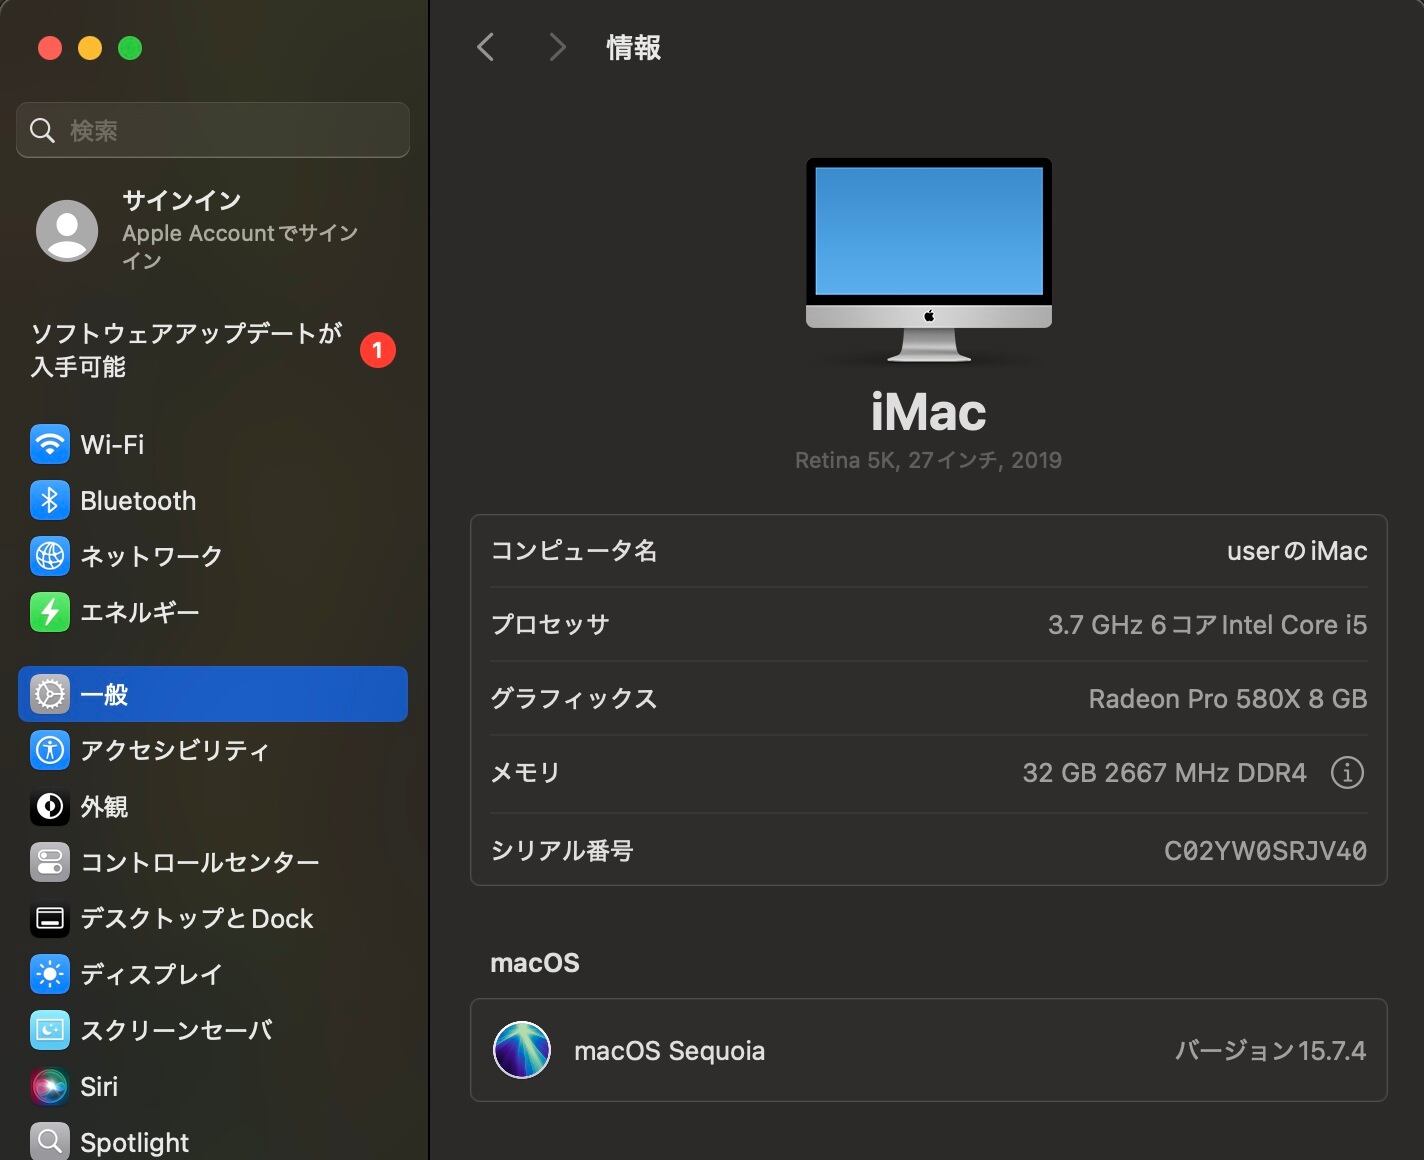This screenshot has height=1160, width=1424.
Task: Click version text 'バージョン15.7.4'
Action: pyautogui.click(x=1270, y=1050)
